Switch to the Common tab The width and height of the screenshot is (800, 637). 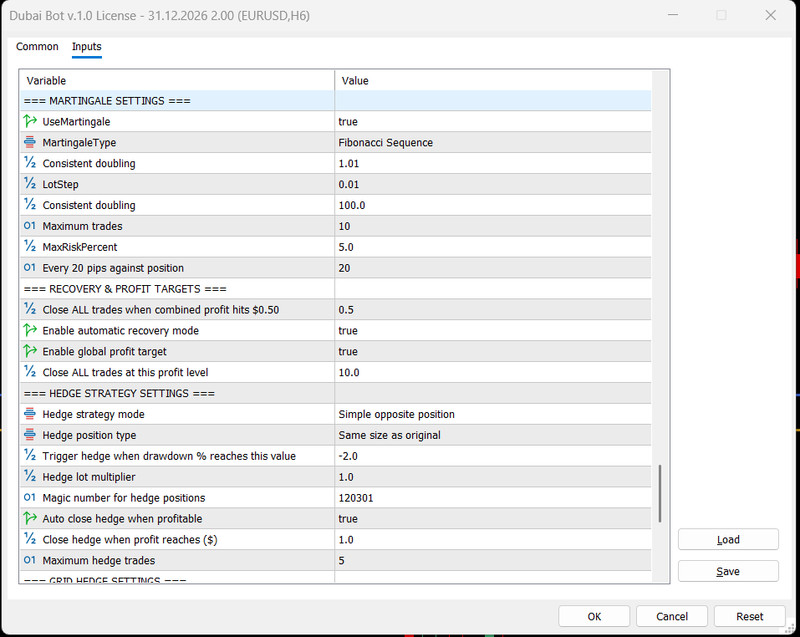(x=37, y=46)
